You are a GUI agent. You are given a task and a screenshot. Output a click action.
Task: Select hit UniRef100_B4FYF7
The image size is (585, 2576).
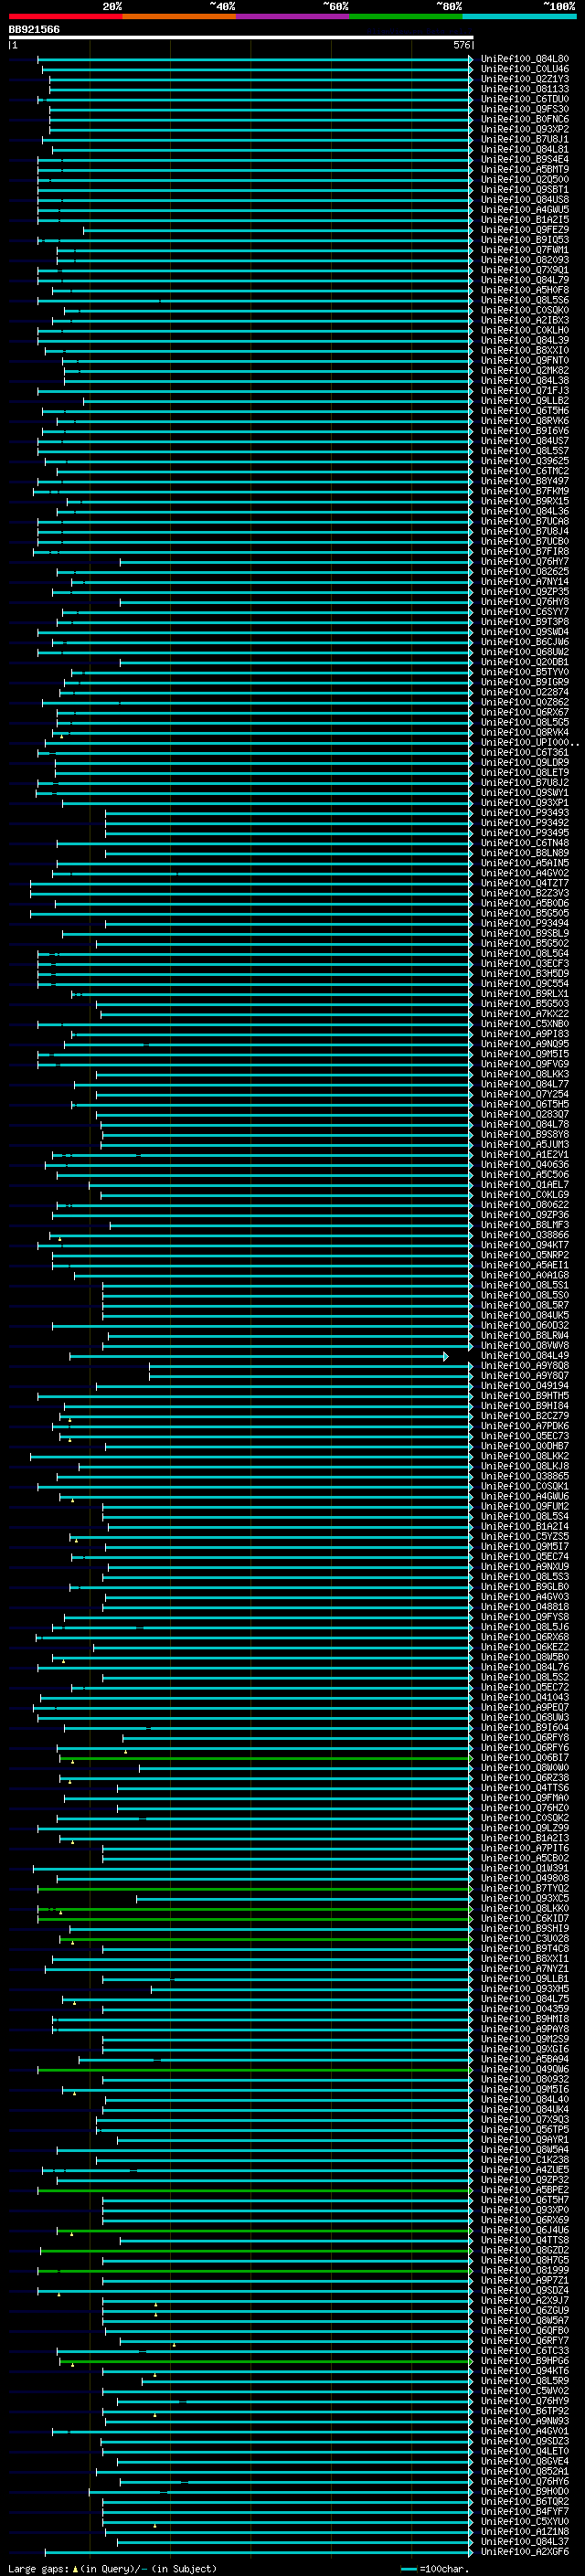coord(525,2511)
